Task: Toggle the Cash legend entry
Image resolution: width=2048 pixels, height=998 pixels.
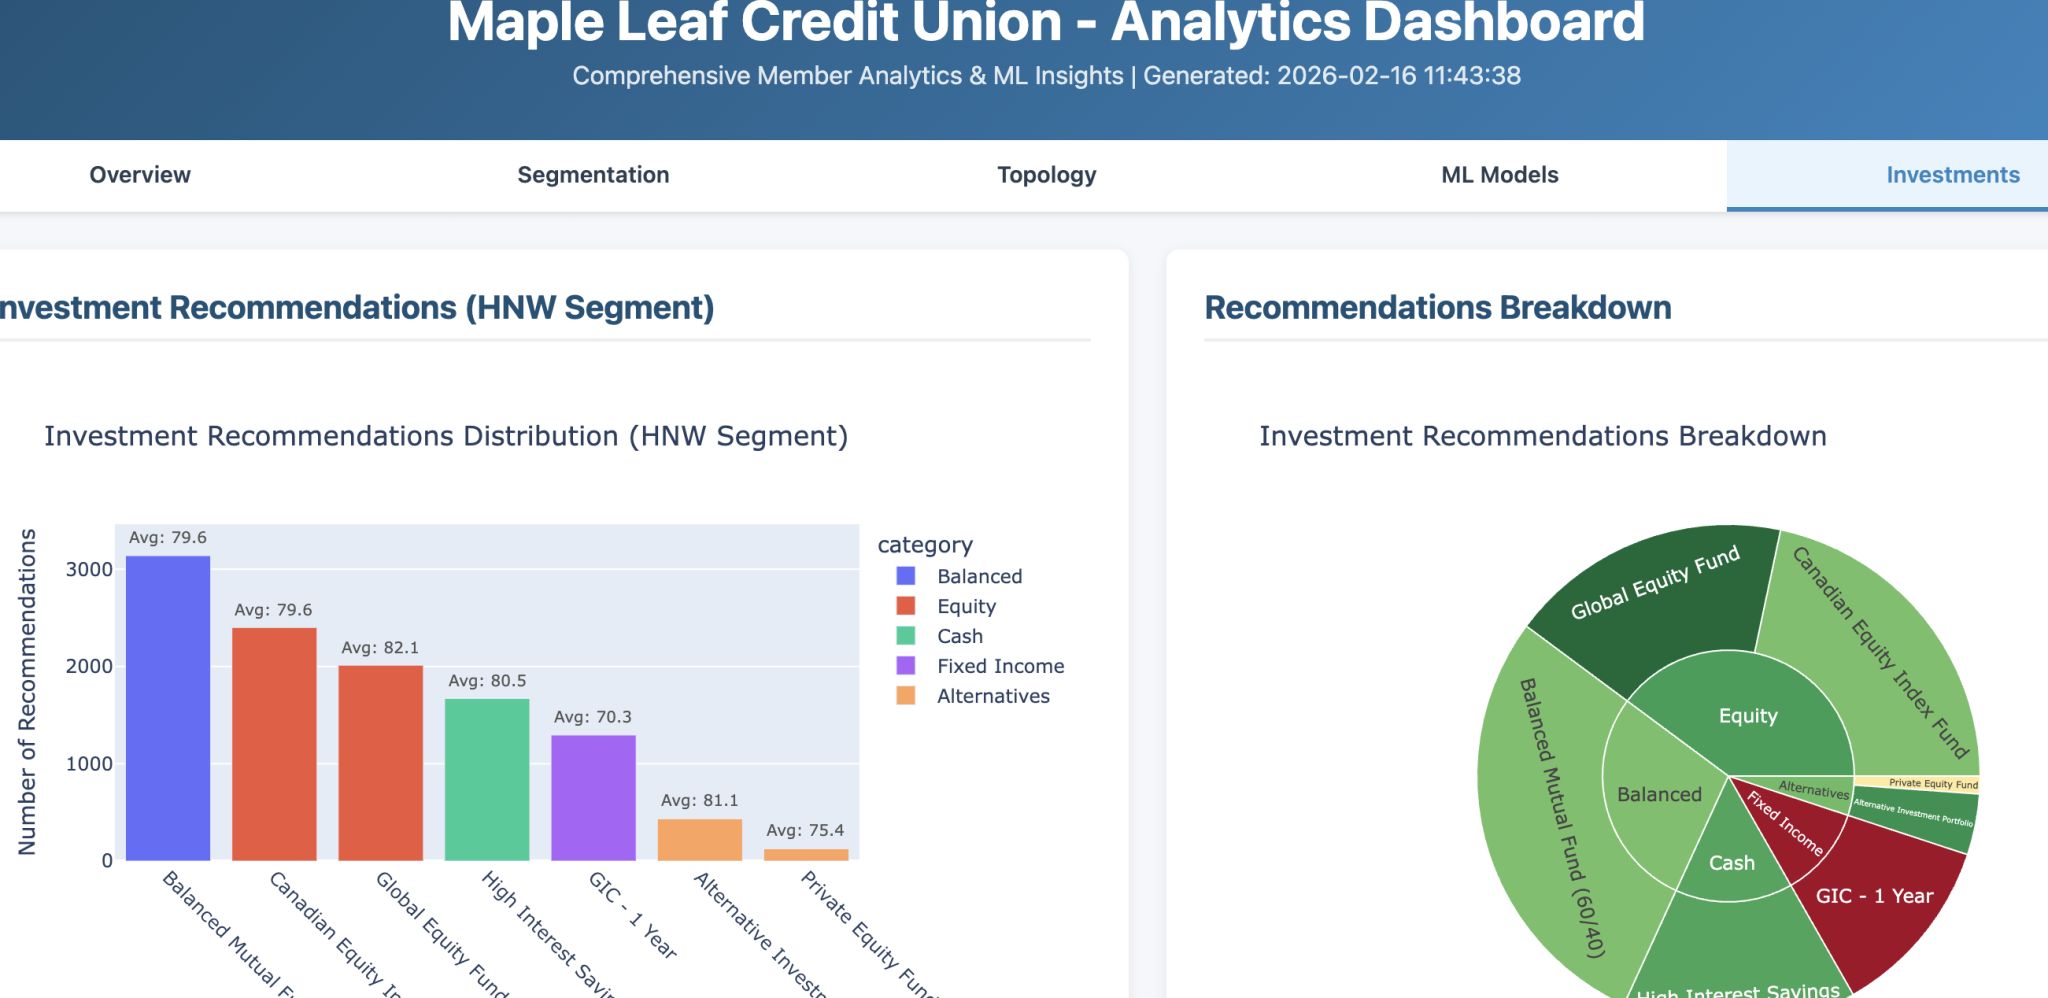Action: tap(958, 635)
